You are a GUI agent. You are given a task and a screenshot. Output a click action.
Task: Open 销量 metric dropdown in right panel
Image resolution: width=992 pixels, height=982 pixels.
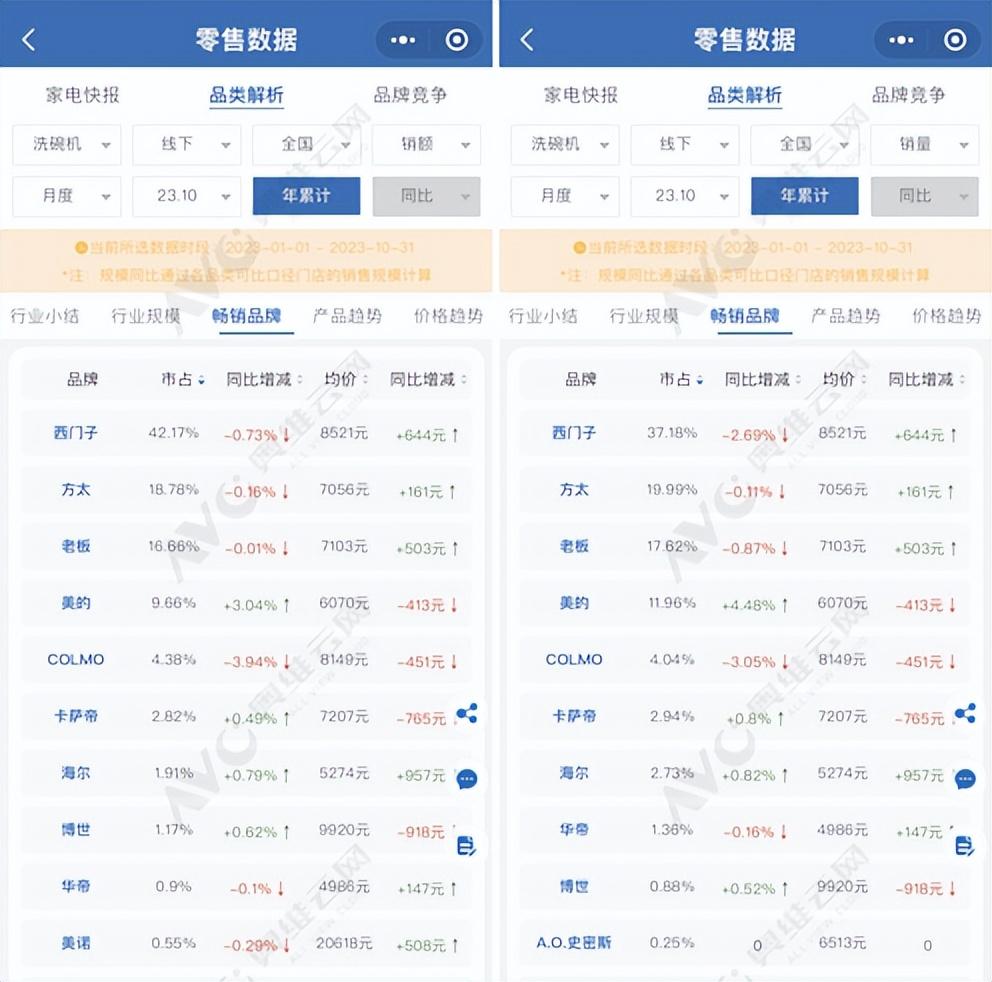[x=925, y=145]
